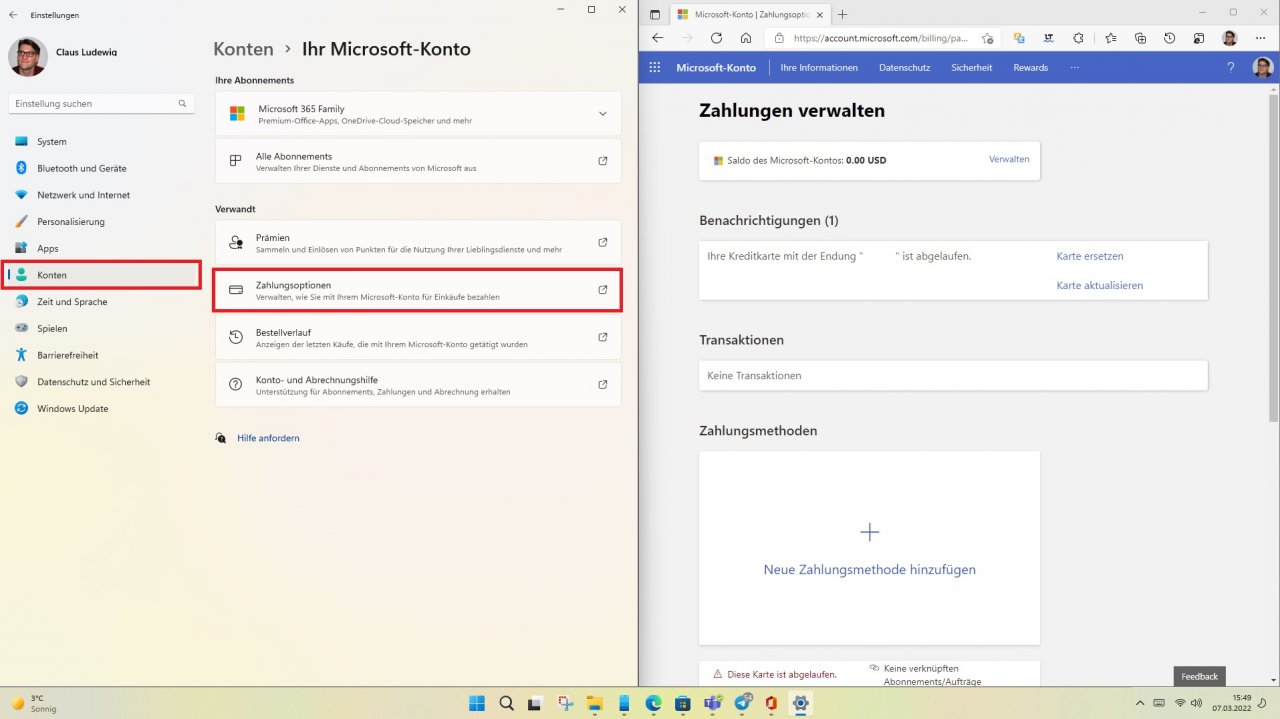
Task: Open Datenschutz tab in Microsoft-Konto header
Action: (904, 68)
